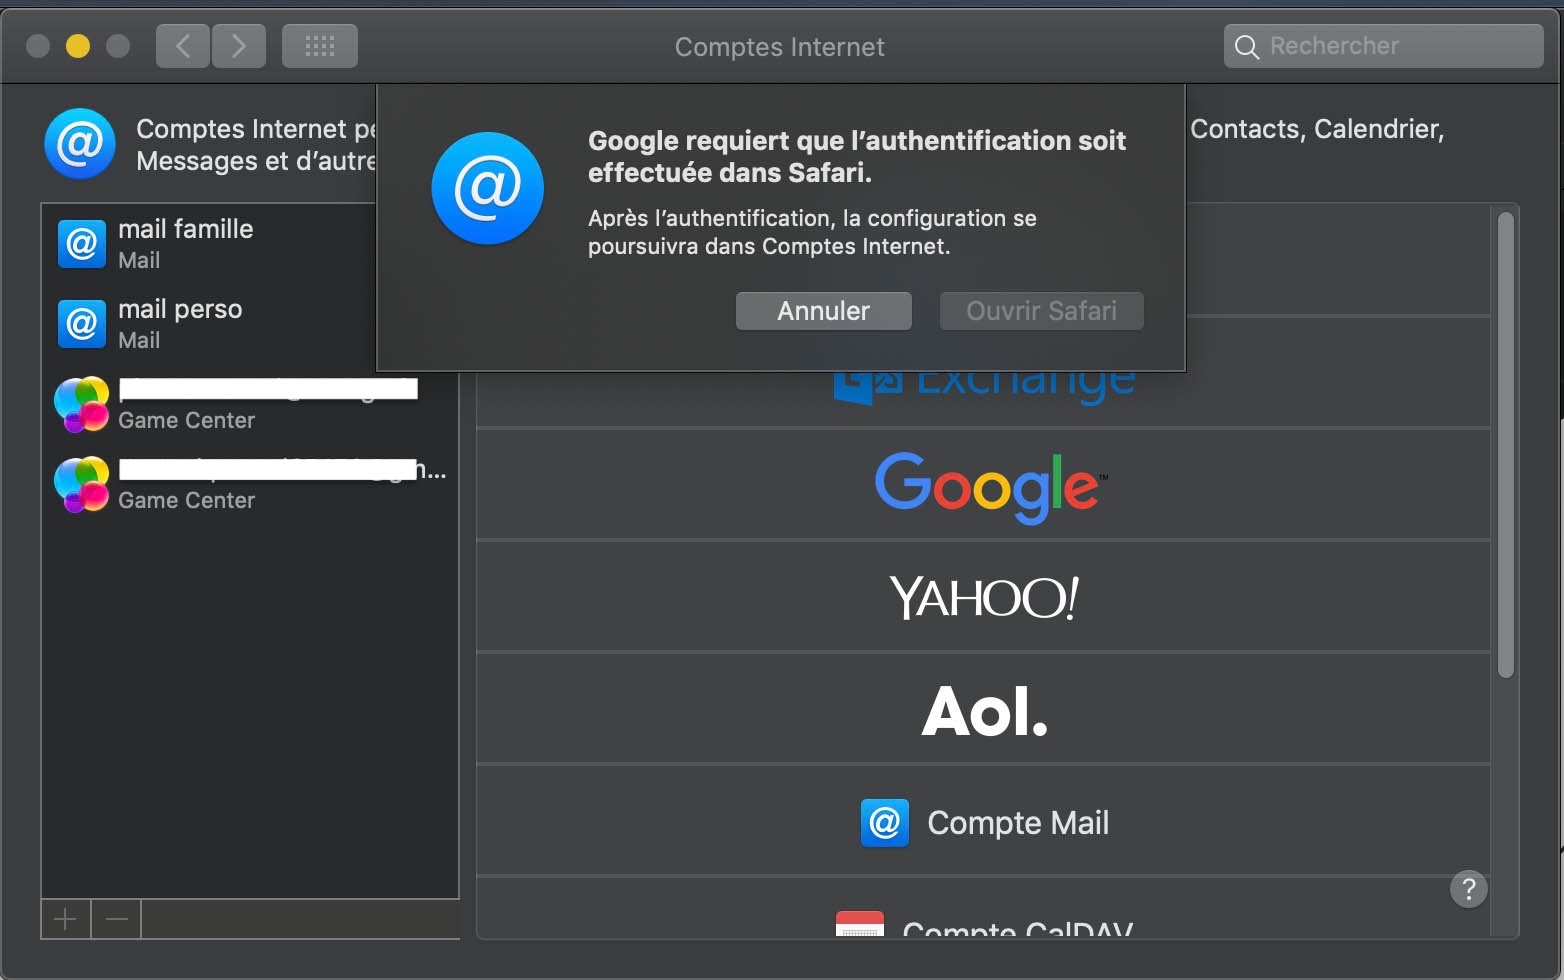1564x980 pixels.
Task: Go back with the left chevron button
Action: click(183, 46)
